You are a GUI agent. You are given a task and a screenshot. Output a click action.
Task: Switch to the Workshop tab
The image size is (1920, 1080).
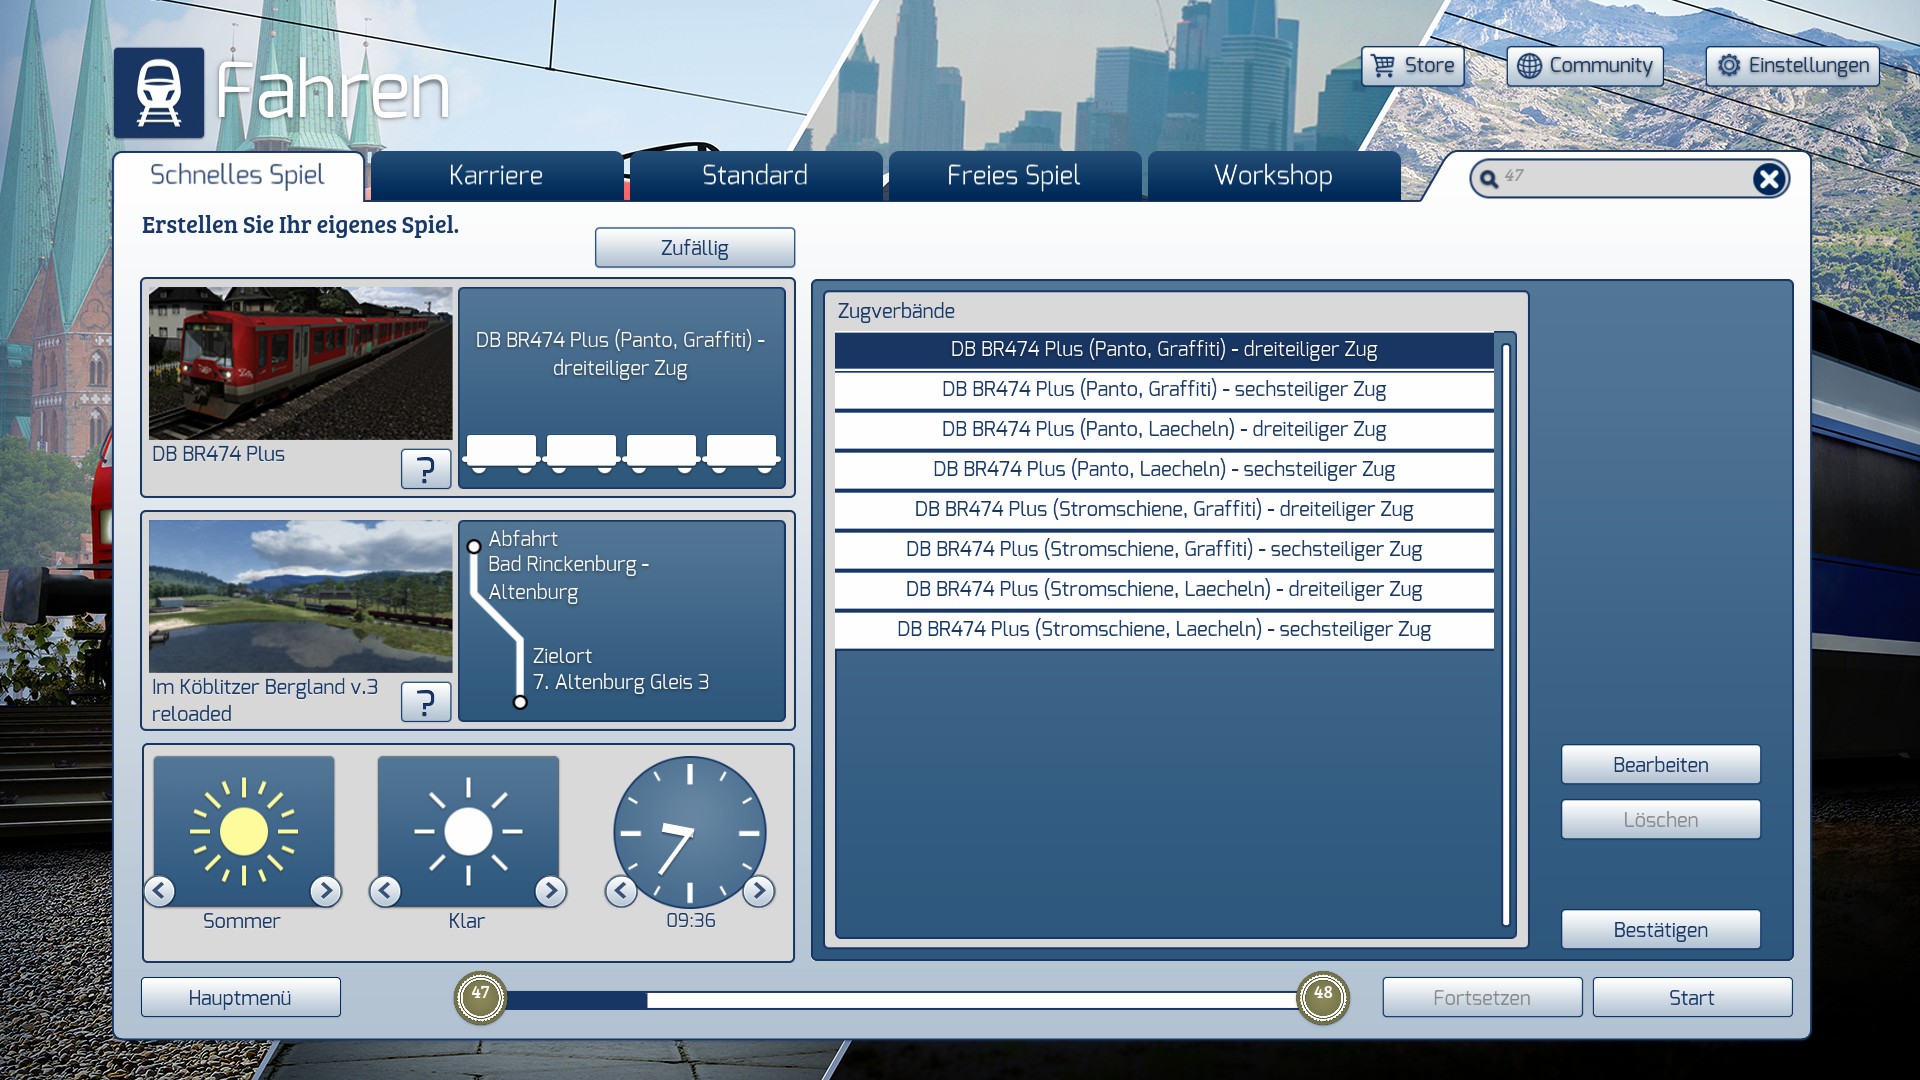coord(1272,176)
